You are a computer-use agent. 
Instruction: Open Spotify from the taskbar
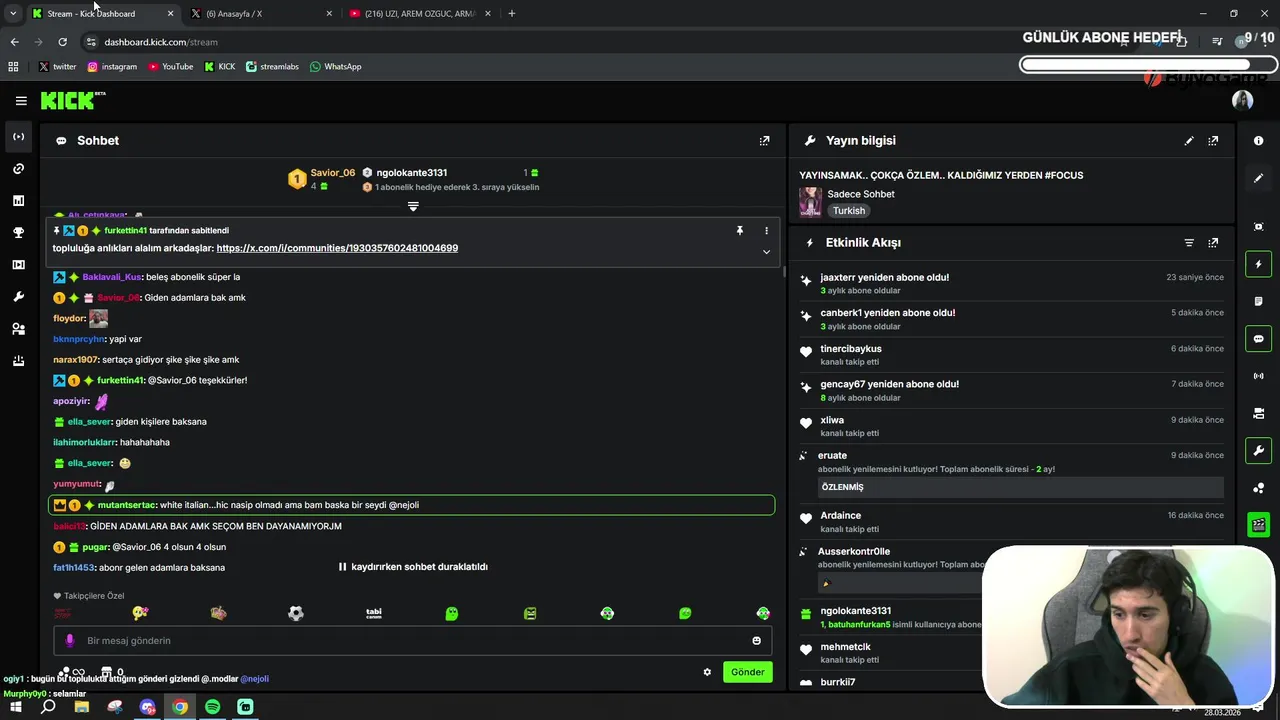[213, 707]
